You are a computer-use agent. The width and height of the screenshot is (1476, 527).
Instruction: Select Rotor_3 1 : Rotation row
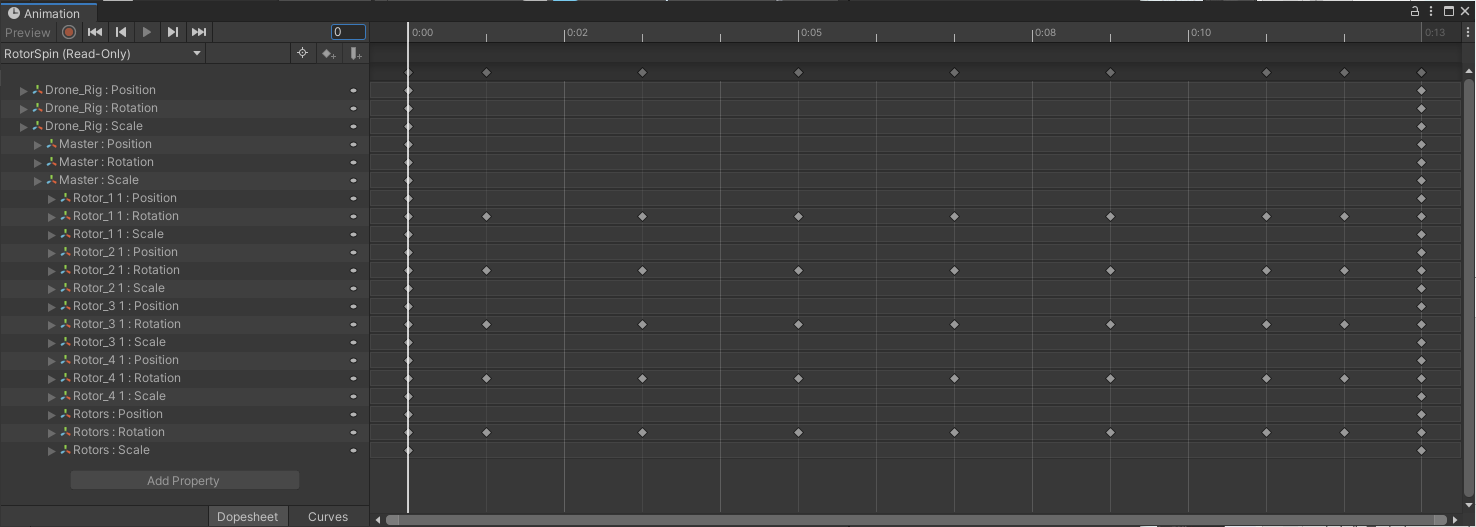(184, 324)
